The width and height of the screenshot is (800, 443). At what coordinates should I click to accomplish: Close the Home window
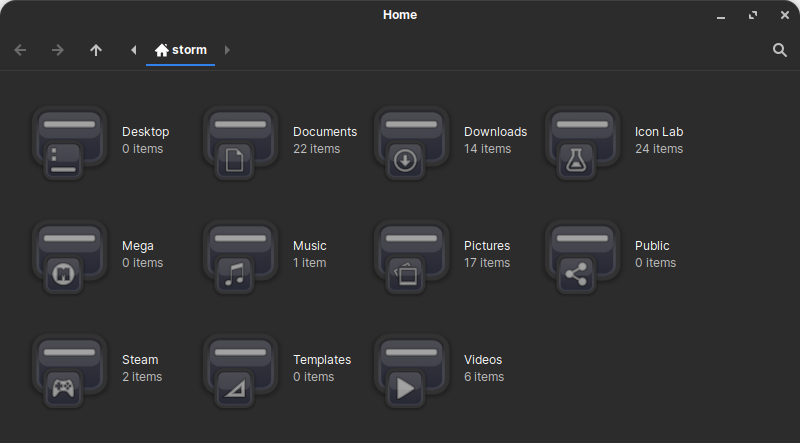pos(785,15)
